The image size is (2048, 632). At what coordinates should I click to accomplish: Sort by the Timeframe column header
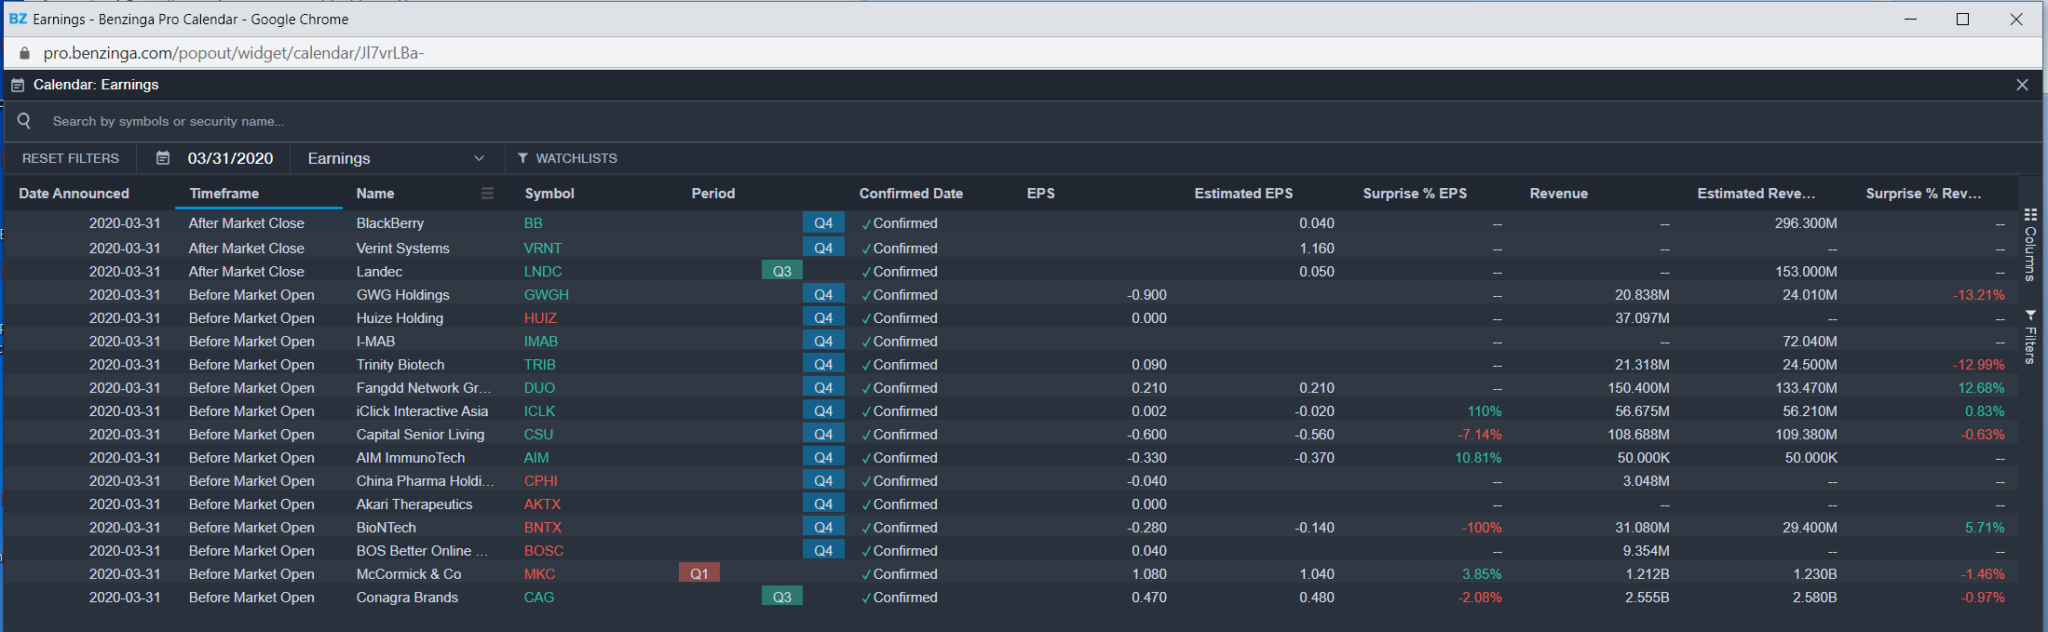tap(224, 193)
